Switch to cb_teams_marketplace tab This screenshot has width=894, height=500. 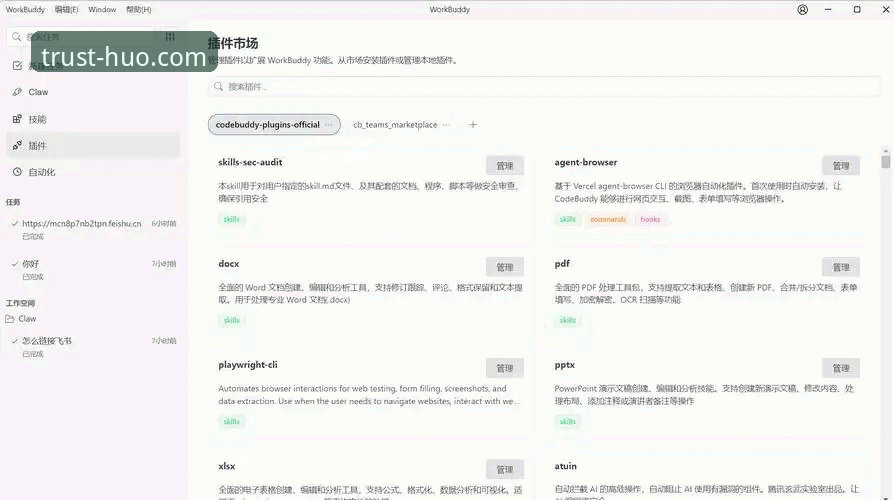click(x=395, y=125)
